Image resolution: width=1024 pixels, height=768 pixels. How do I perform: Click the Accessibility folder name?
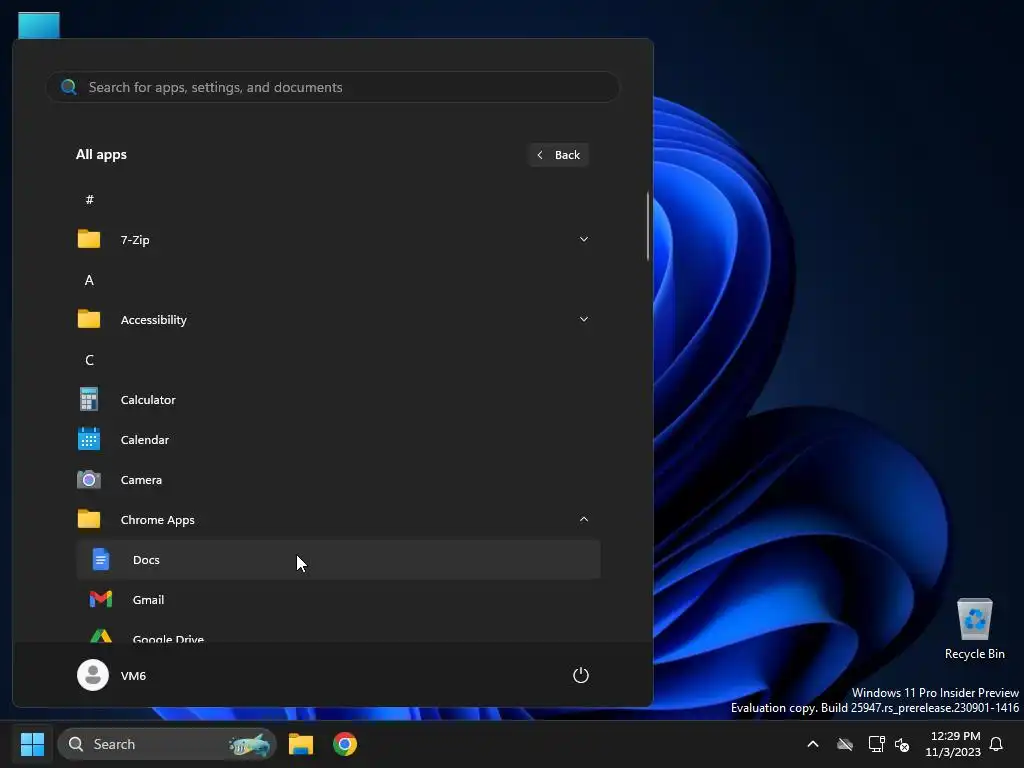point(153,320)
